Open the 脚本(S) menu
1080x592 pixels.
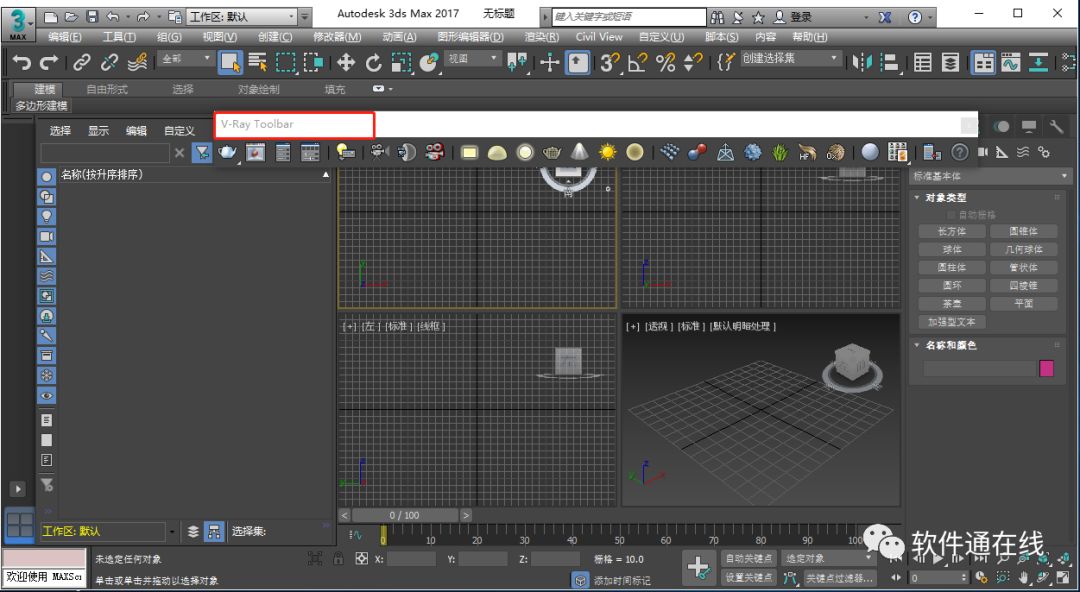click(721, 37)
